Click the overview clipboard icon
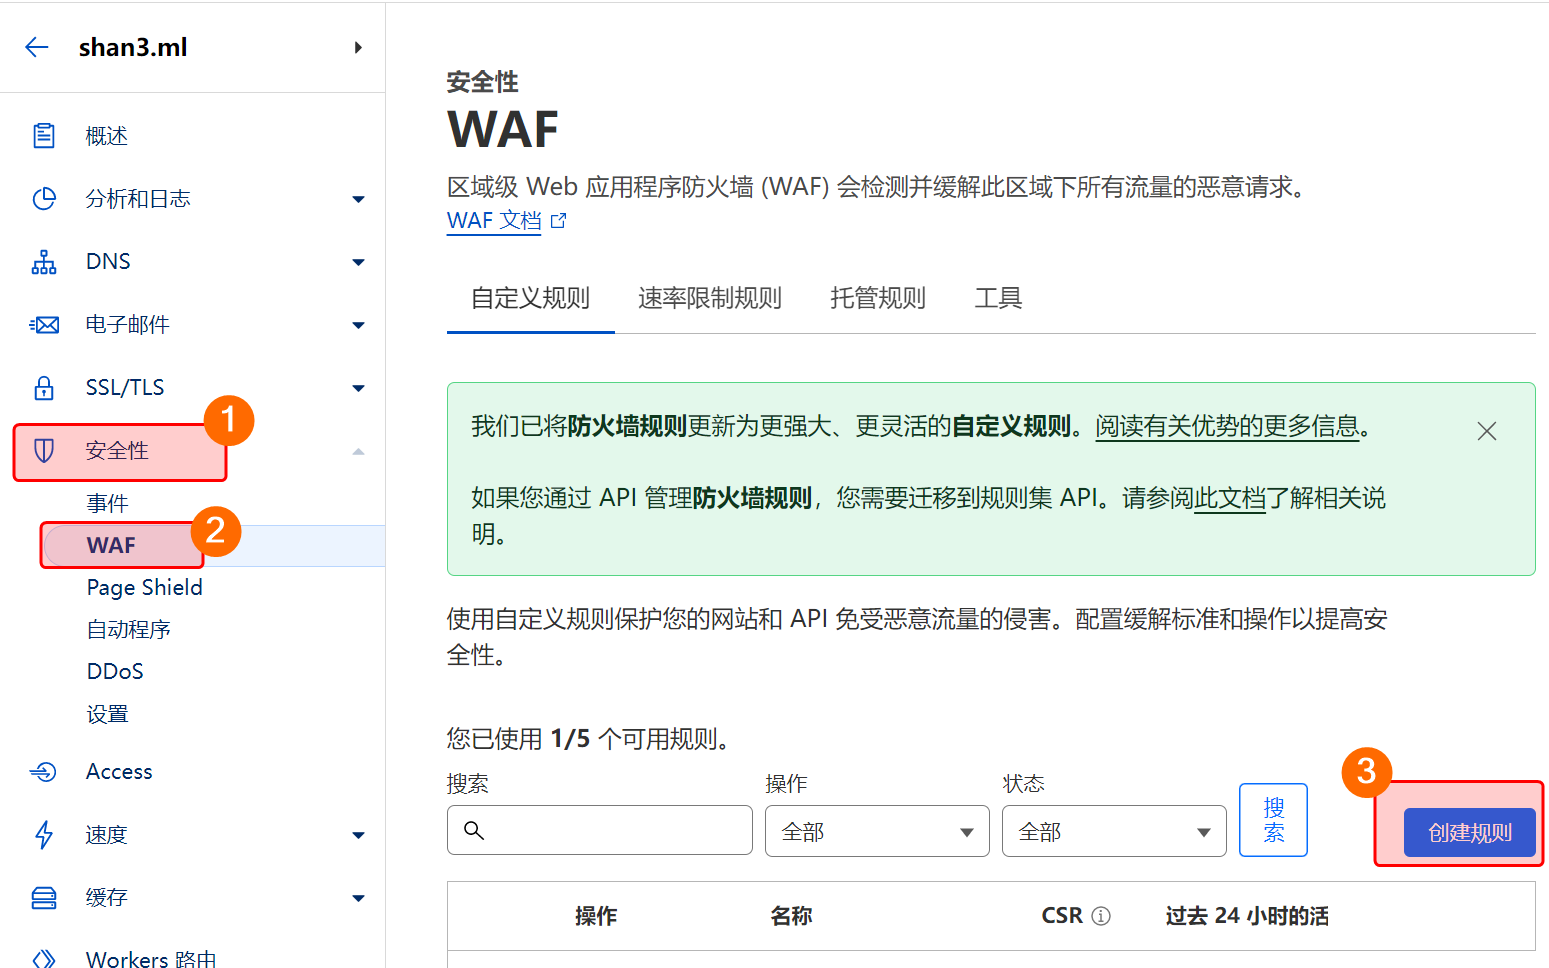 click(44, 136)
